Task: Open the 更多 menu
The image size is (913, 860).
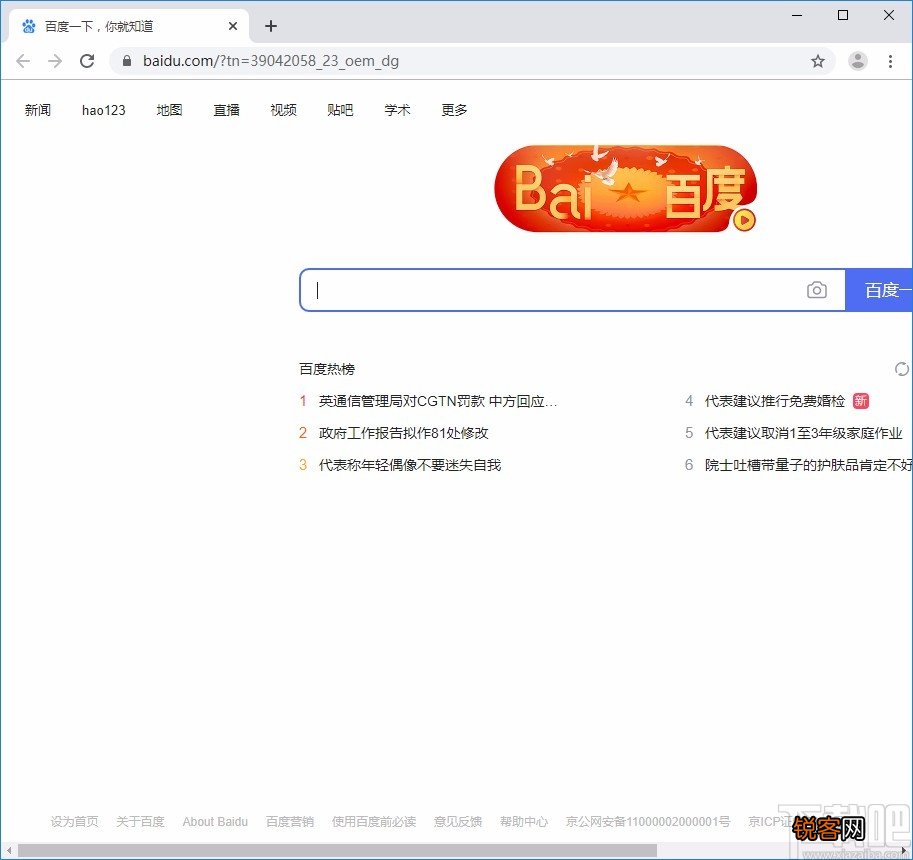Action: [454, 110]
